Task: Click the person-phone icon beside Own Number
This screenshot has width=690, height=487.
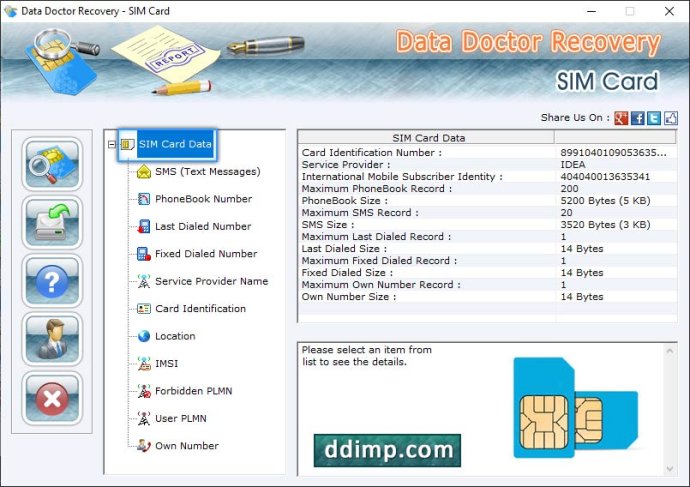Action: coord(144,446)
